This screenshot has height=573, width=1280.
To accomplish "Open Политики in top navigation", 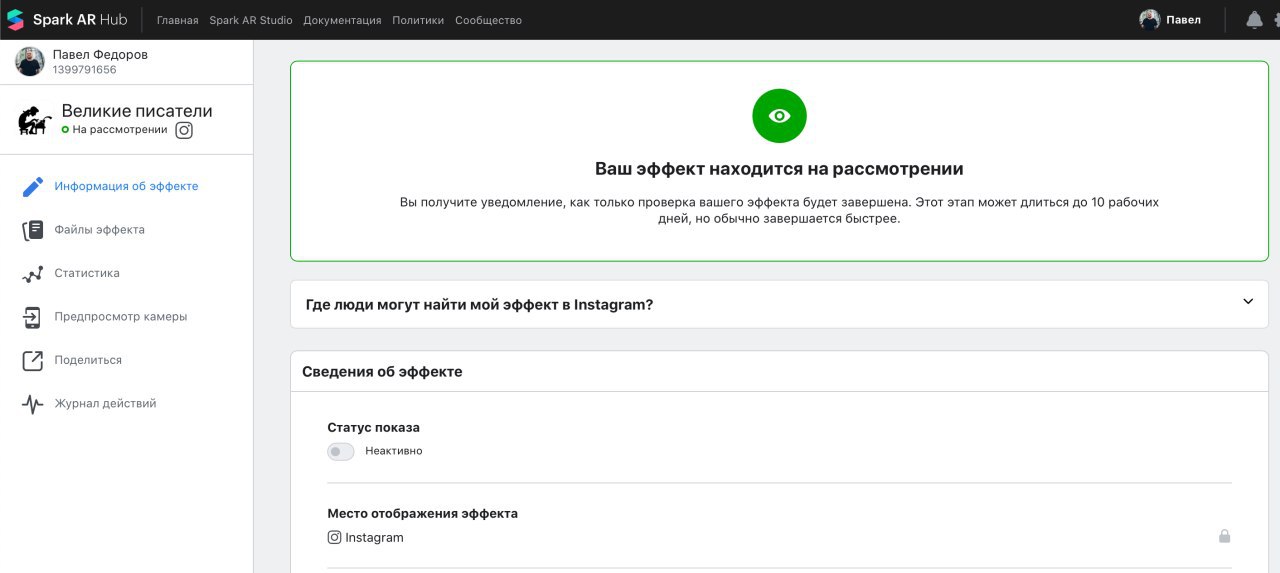I will coord(418,20).
